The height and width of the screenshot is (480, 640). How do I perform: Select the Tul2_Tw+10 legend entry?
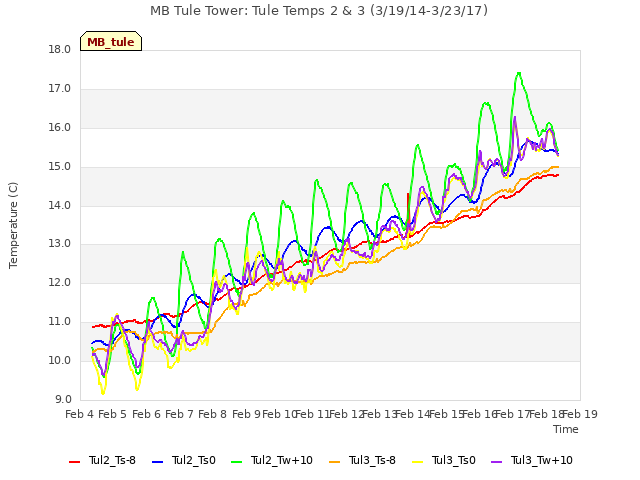point(271,461)
